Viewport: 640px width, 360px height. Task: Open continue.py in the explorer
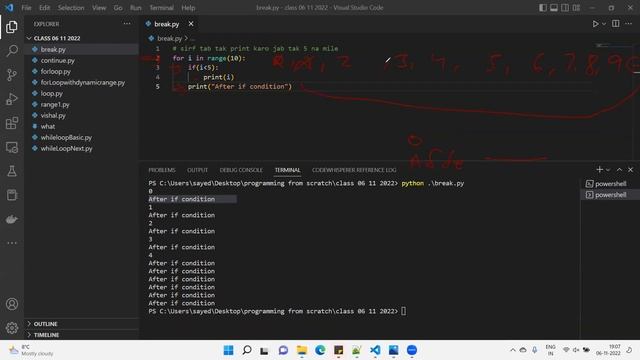pos(58,60)
